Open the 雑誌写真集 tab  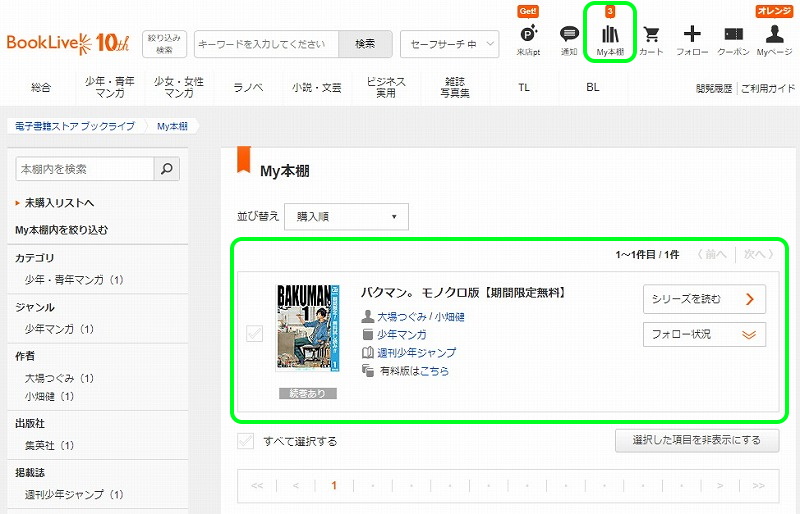click(455, 87)
